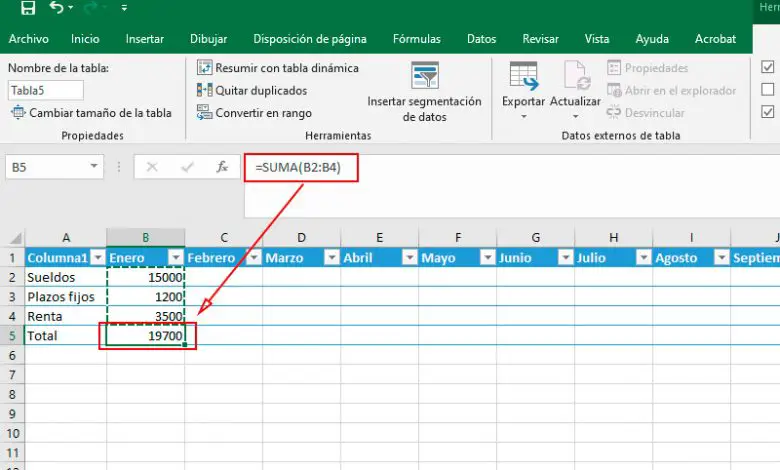Select row header 5

coord(12,336)
